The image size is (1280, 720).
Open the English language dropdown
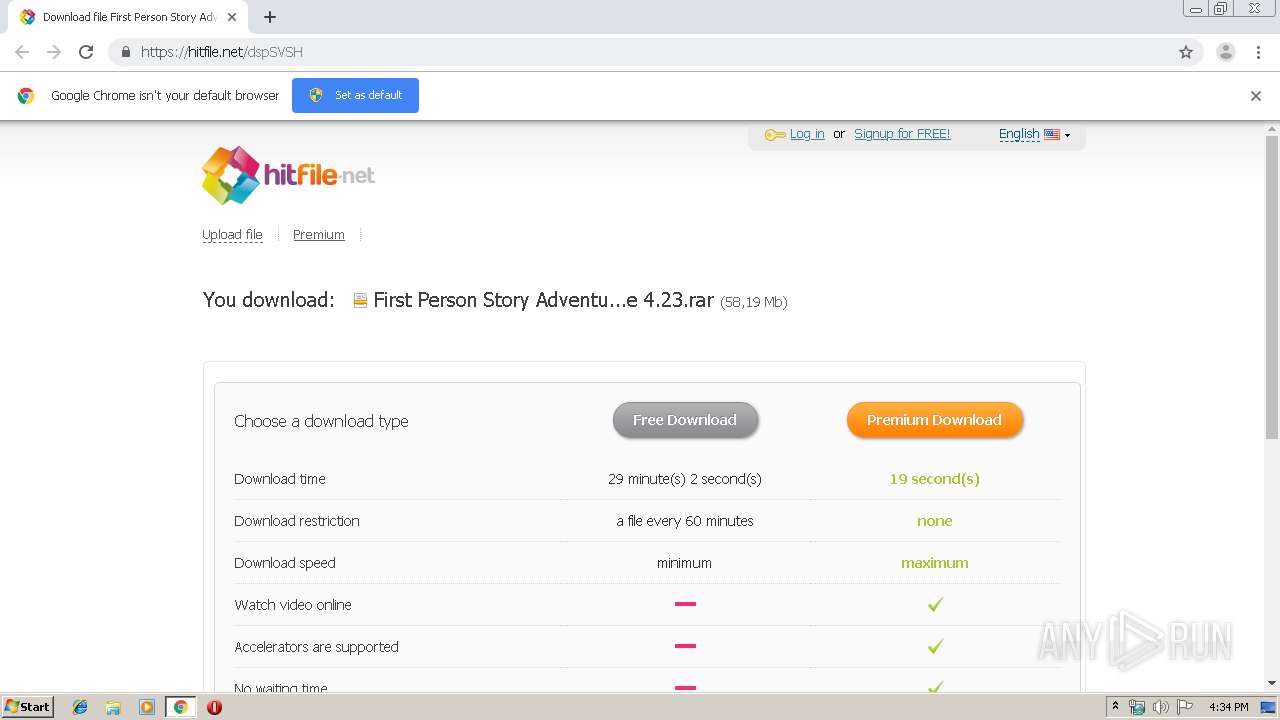tap(1034, 134)
